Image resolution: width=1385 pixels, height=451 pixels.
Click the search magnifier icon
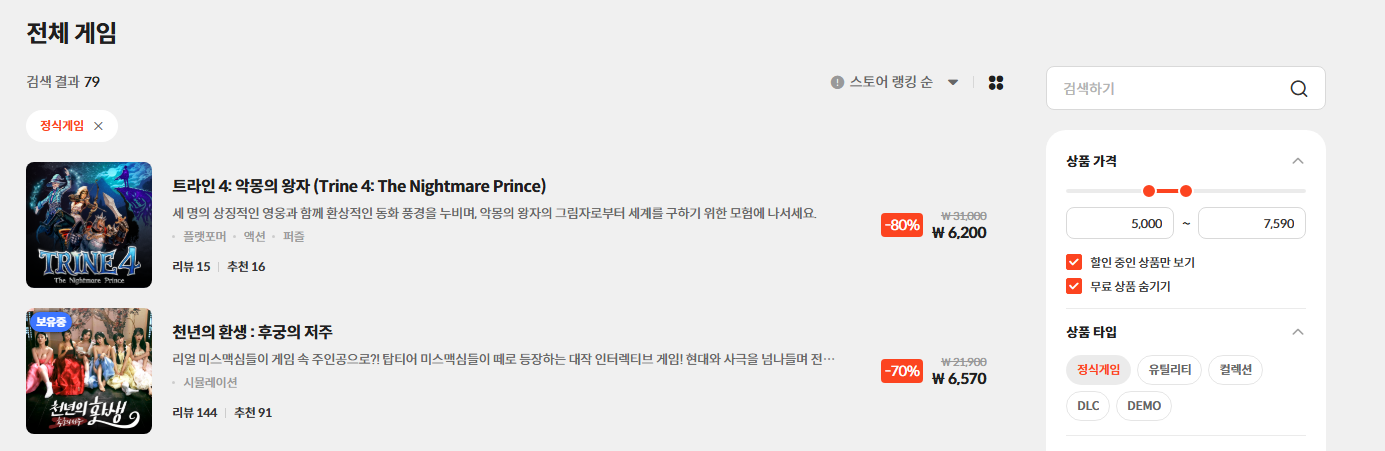[x=1299, y=88]
